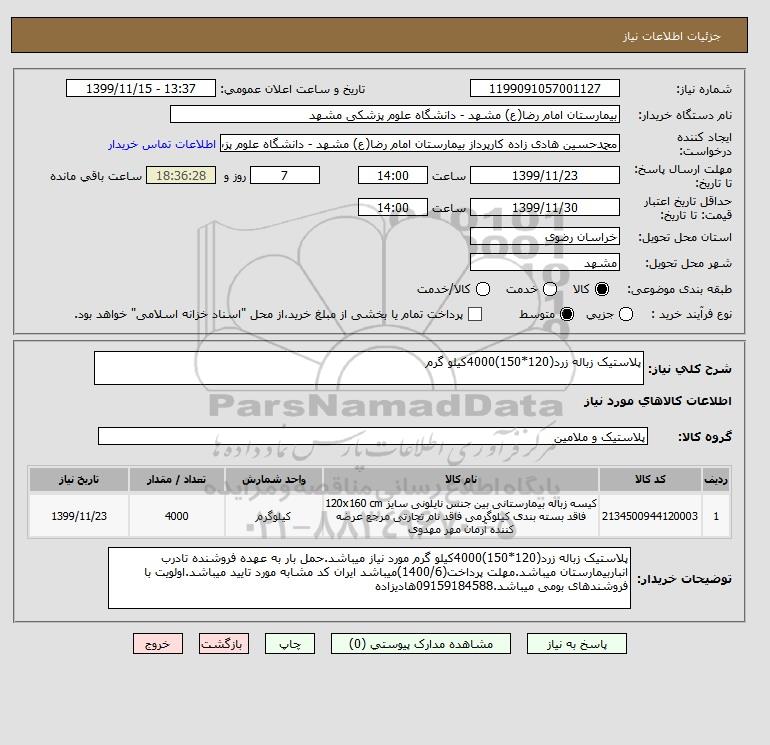Click the remaining days field showing 7

[285, 175]
